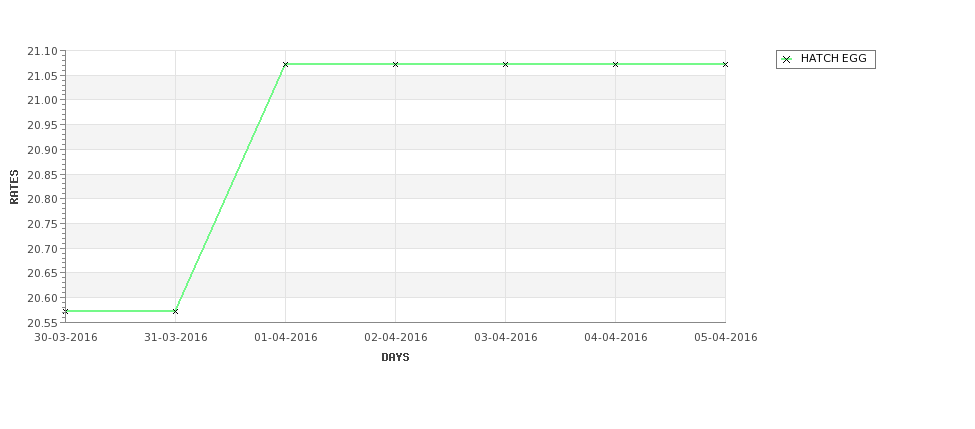Image resolution: width=975 pixels, height=429 pixels.
Task: Click the 05-04-2016 x-axis label
Action: pyautogui.click(x=726, y=338)
